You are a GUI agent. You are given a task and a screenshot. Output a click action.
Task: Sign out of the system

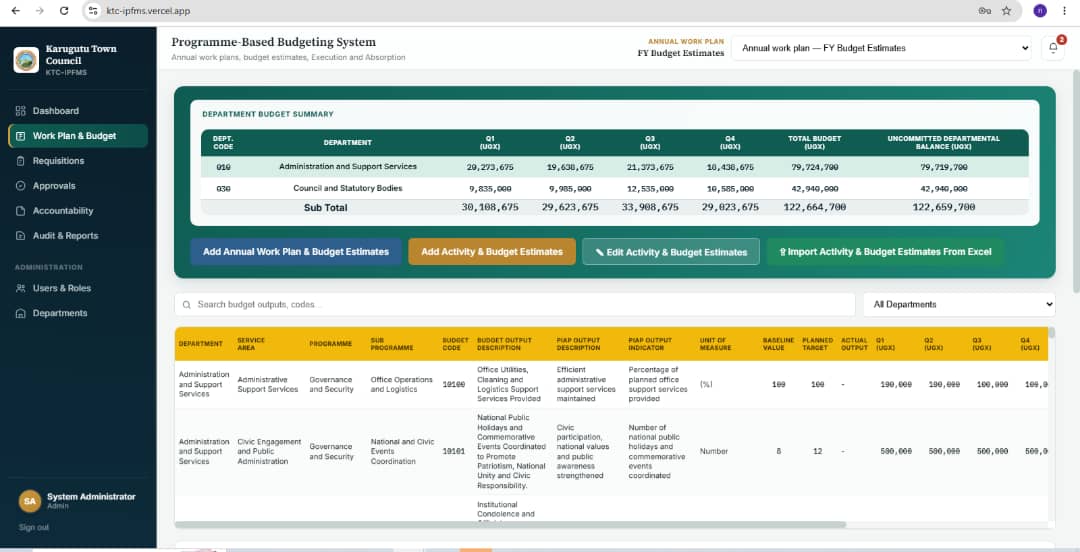pyautogui.click(x=34, y=527)
